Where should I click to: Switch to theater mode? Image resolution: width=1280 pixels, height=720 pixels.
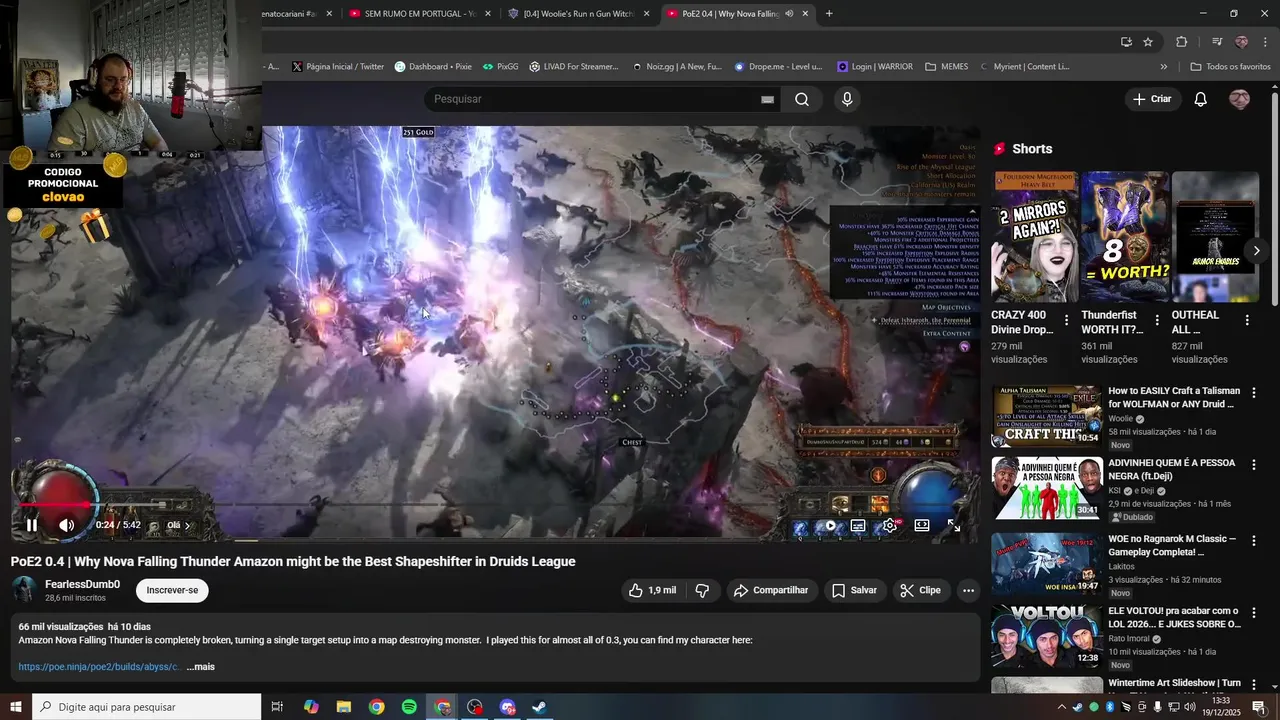click(x=922, y=525)
